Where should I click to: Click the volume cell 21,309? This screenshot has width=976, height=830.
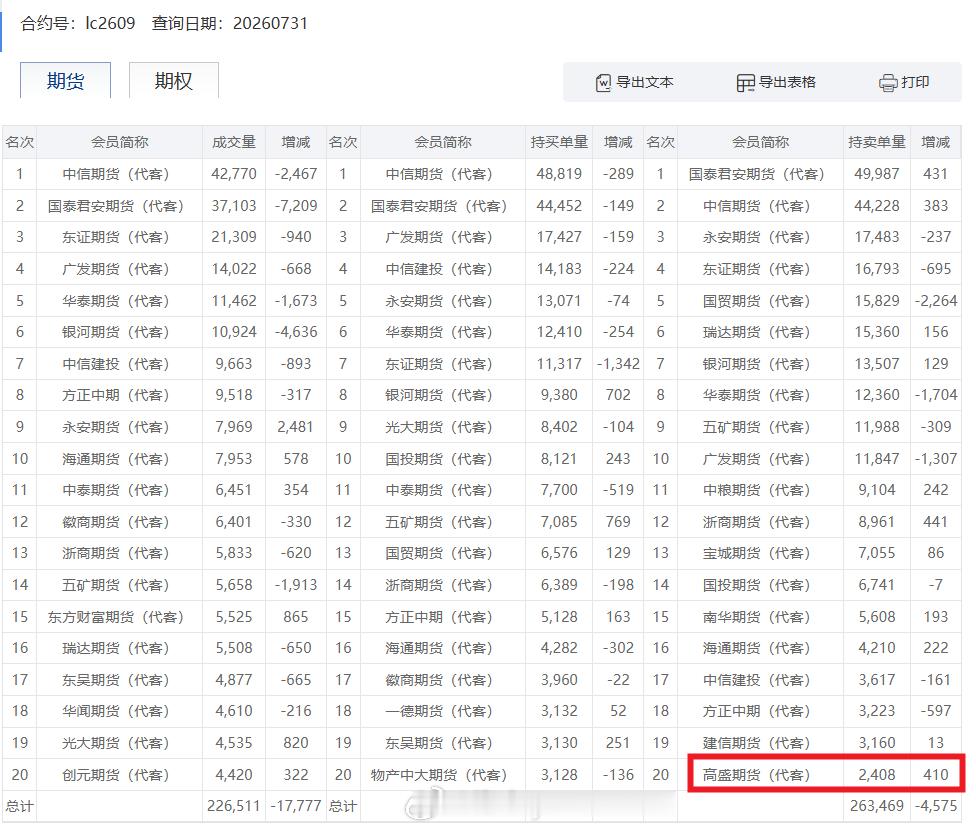coord(234,237)
